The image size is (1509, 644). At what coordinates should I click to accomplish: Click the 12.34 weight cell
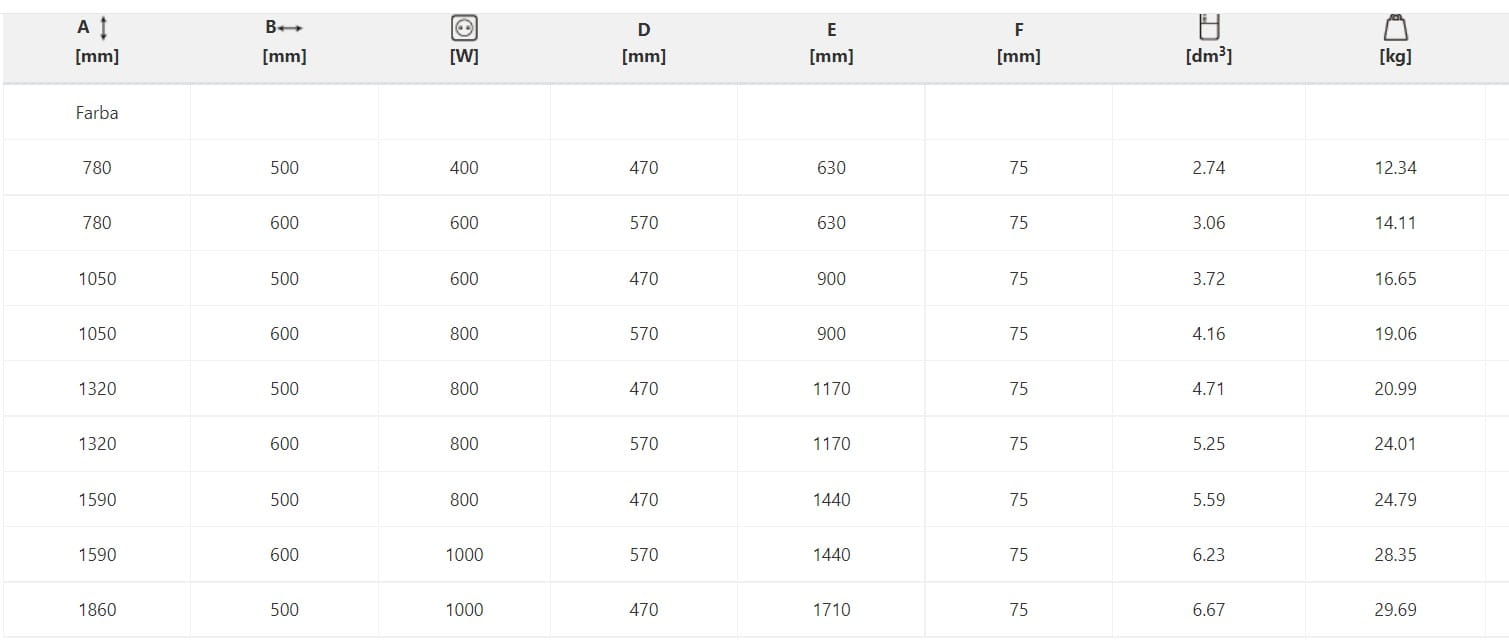click(1395, 168)
